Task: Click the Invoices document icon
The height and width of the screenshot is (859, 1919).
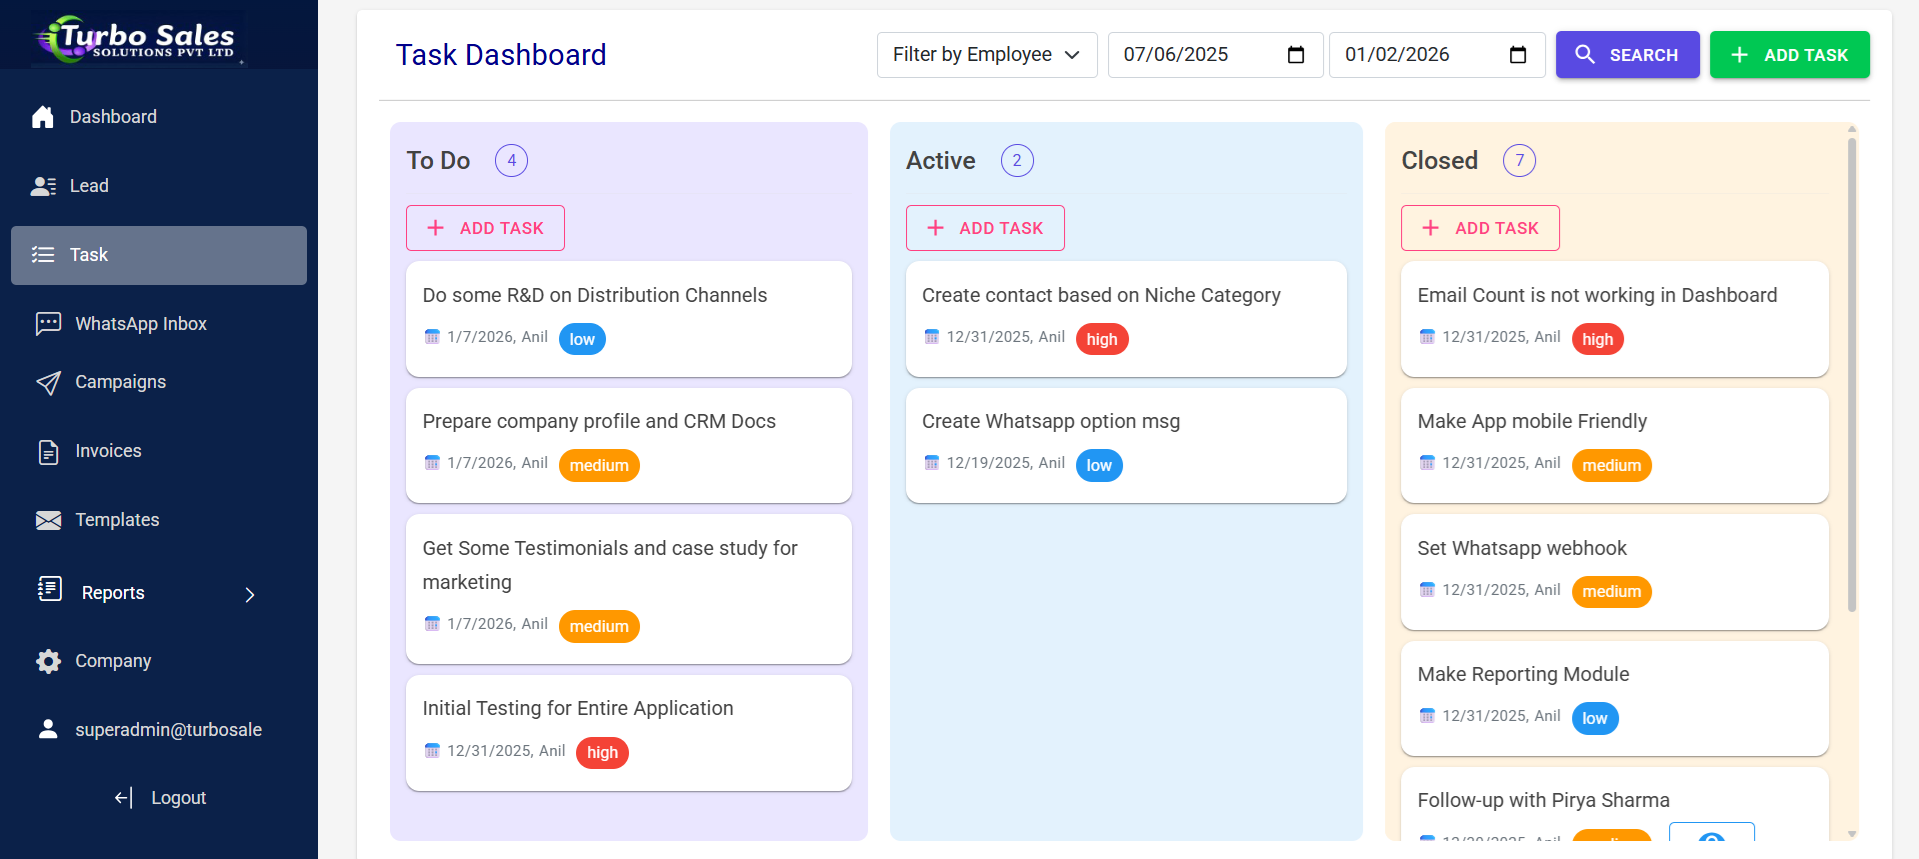Action: pos(48,452)
